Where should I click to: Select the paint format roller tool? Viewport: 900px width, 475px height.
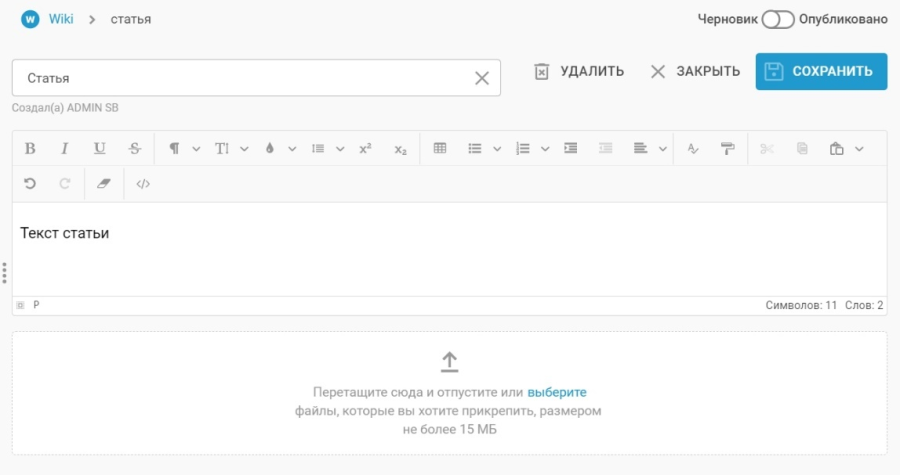pyautogui.click(x=727, y=149)
